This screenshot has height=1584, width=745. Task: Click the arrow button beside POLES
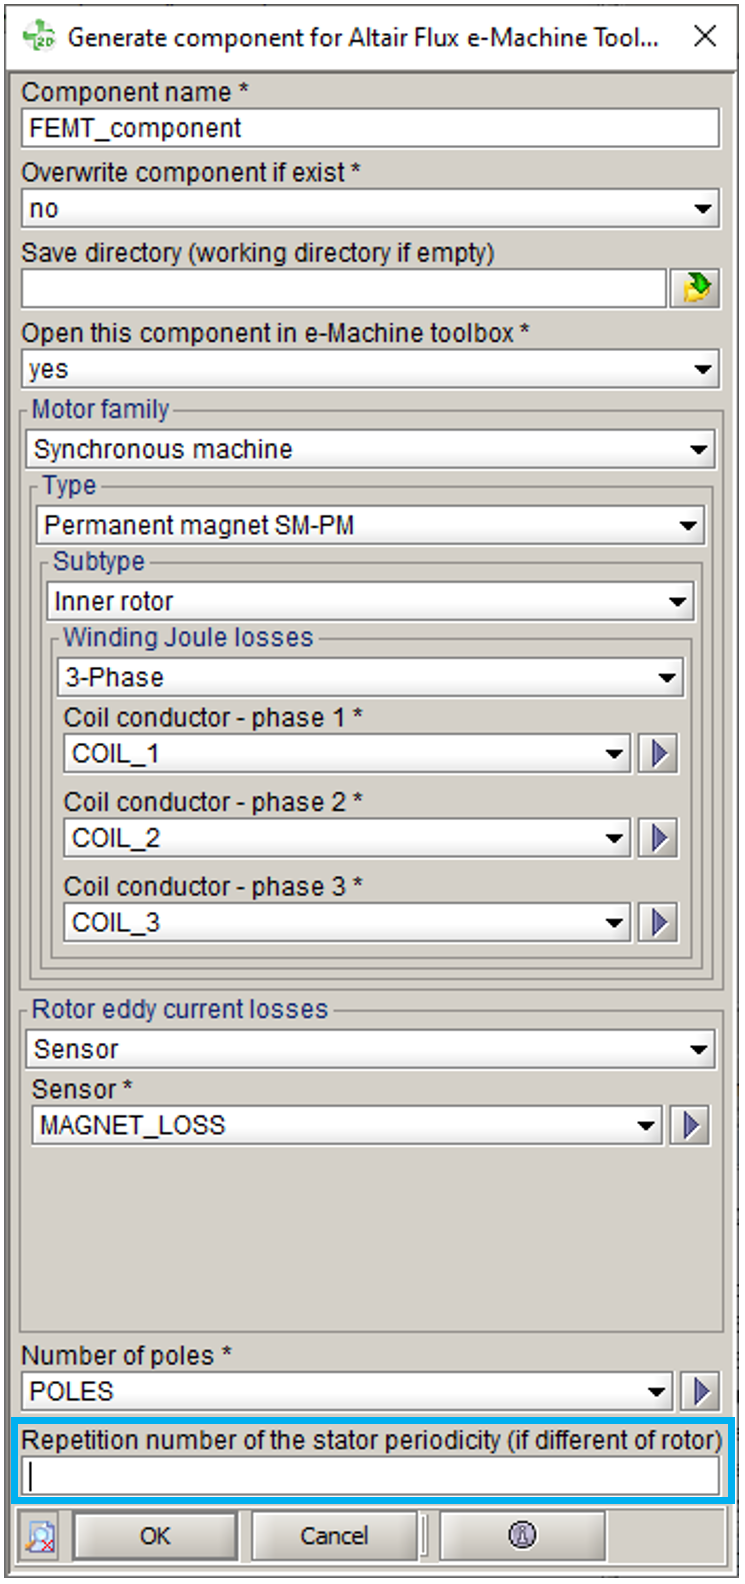click(x=701, y=1391)
